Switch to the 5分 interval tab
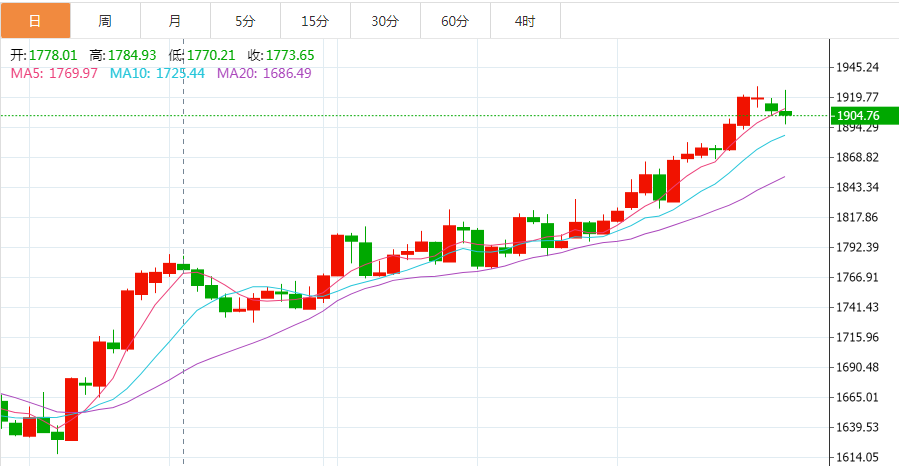 tap(245, 21)
